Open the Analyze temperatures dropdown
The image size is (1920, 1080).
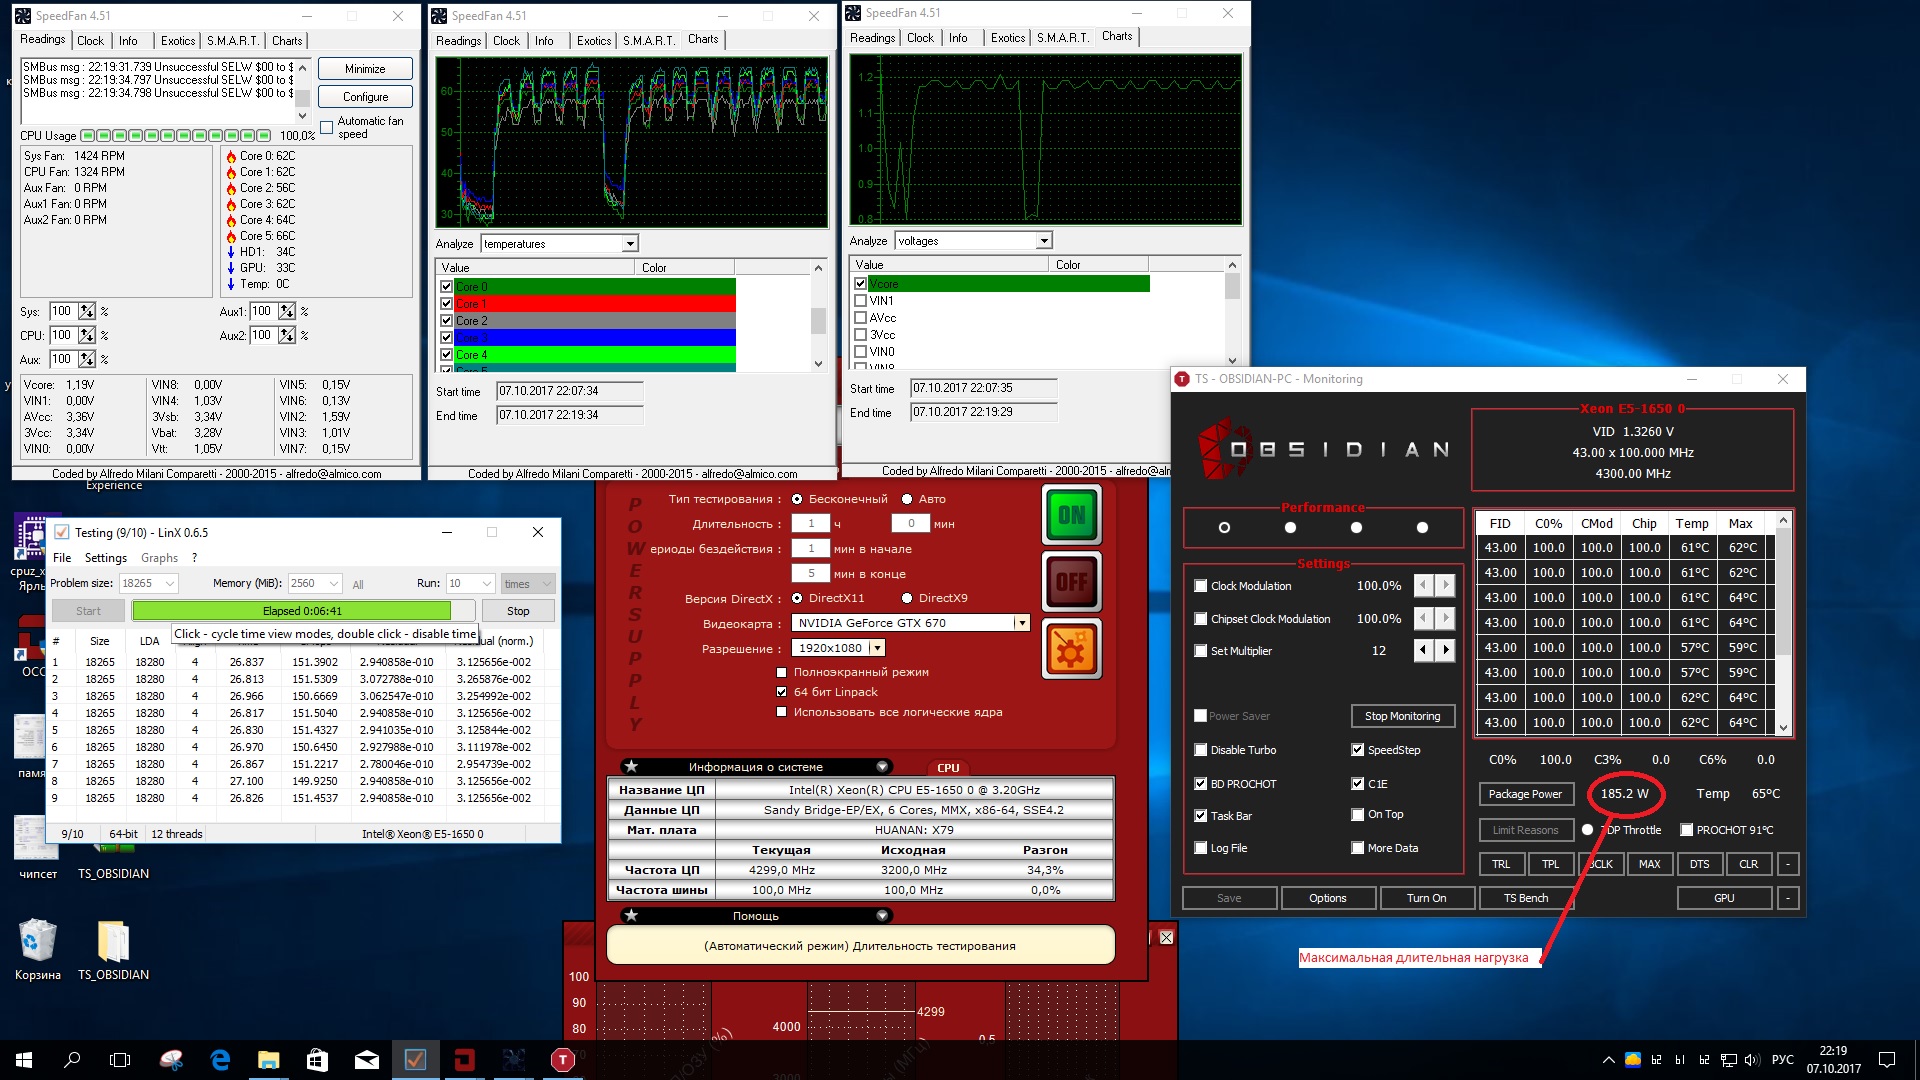(x=630, y=244)
